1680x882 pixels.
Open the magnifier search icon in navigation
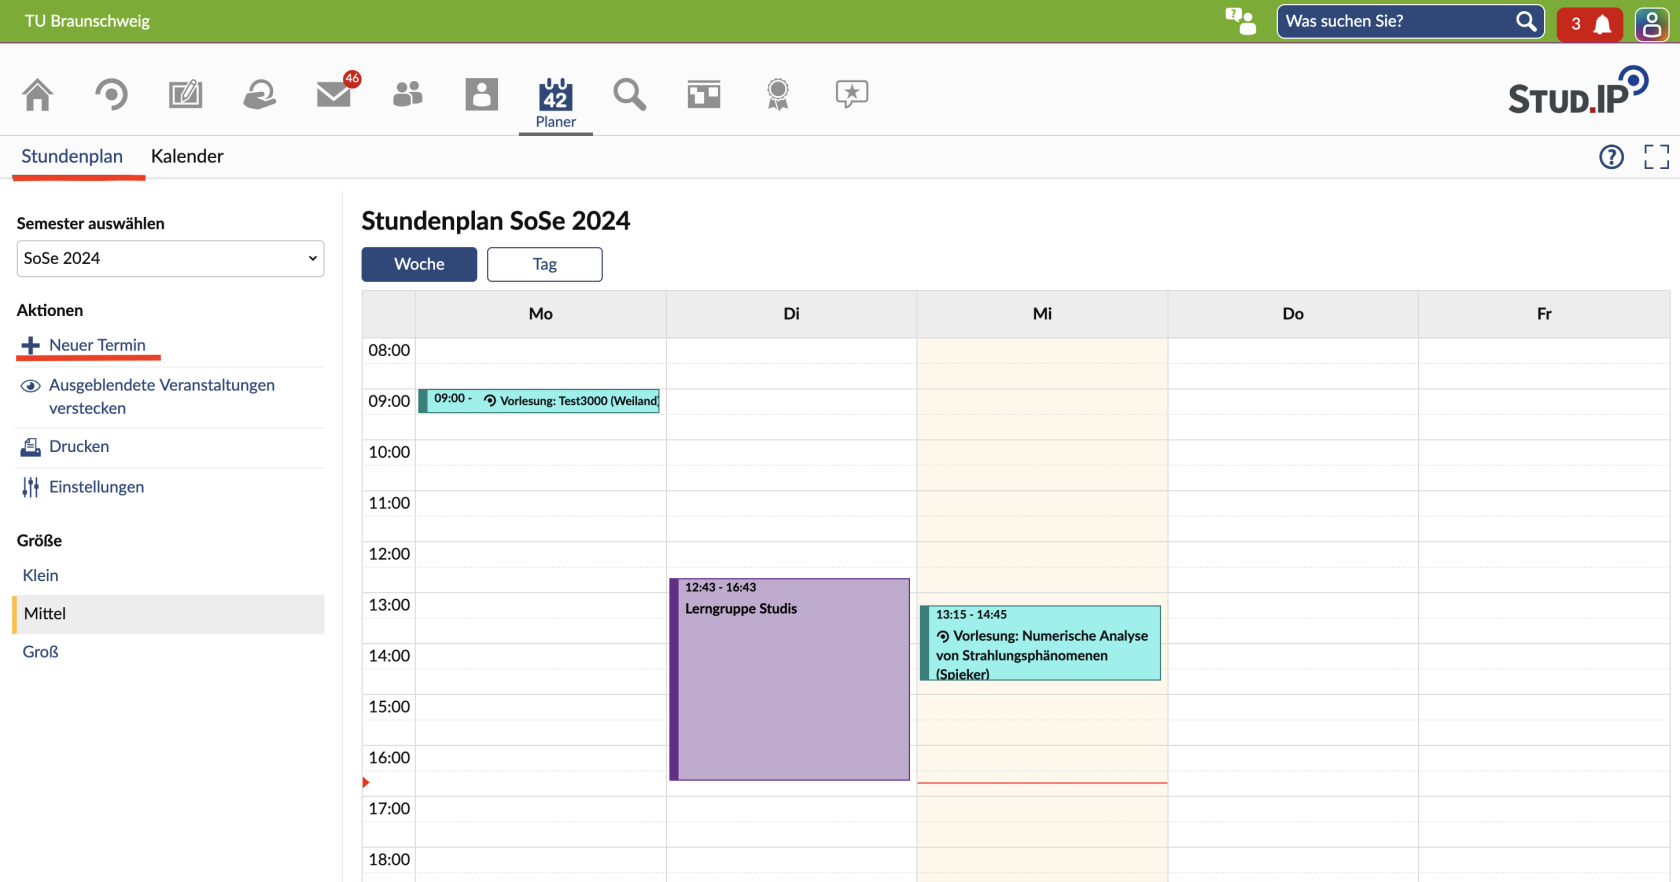click(630, 95)
